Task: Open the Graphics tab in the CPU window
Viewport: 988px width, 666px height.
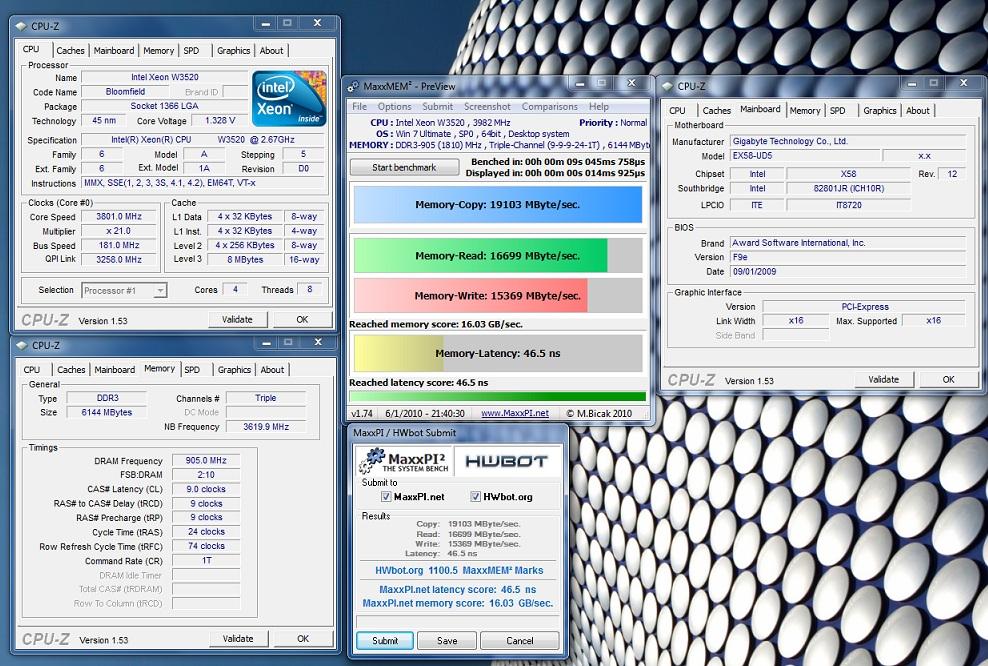Action: 233,50
